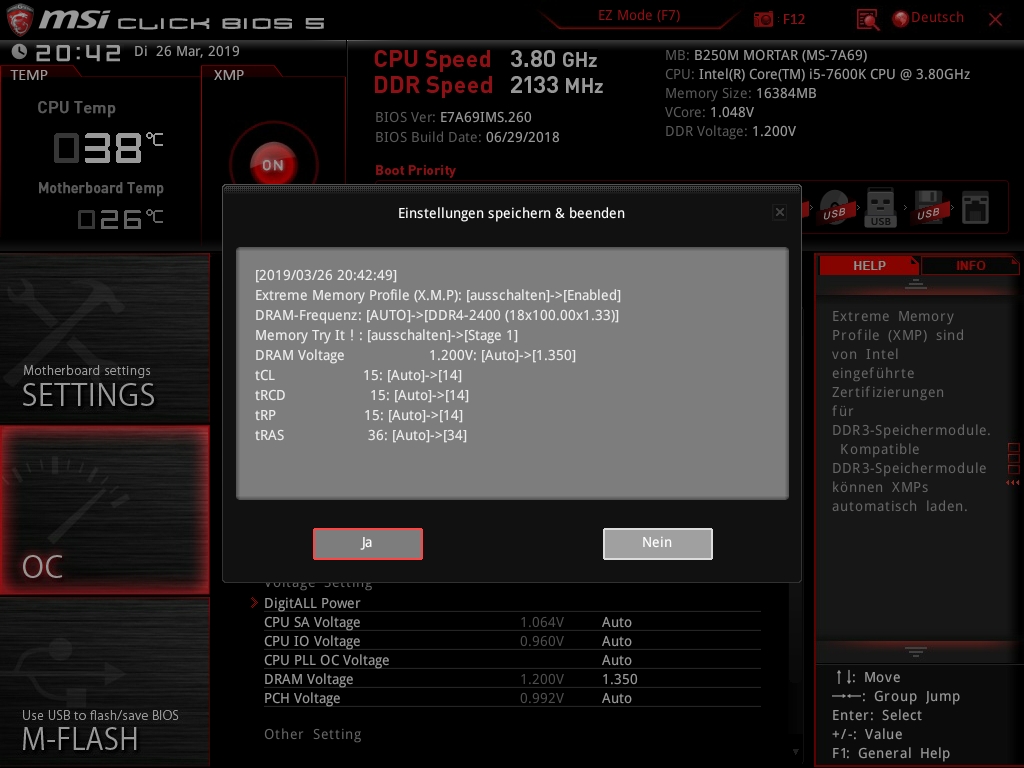Toggle the XMP ON button
This screenshot has height=768, width=1024.
point(273,165)
